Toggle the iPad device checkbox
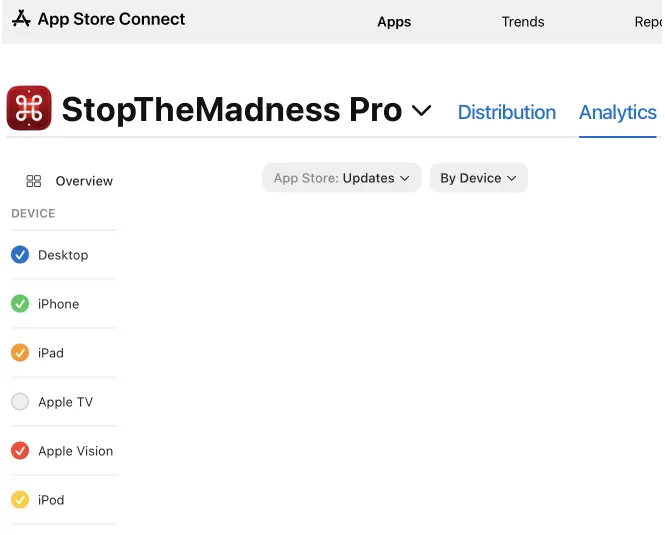Viewport: 665px width, 535px height. pos(20,353)
